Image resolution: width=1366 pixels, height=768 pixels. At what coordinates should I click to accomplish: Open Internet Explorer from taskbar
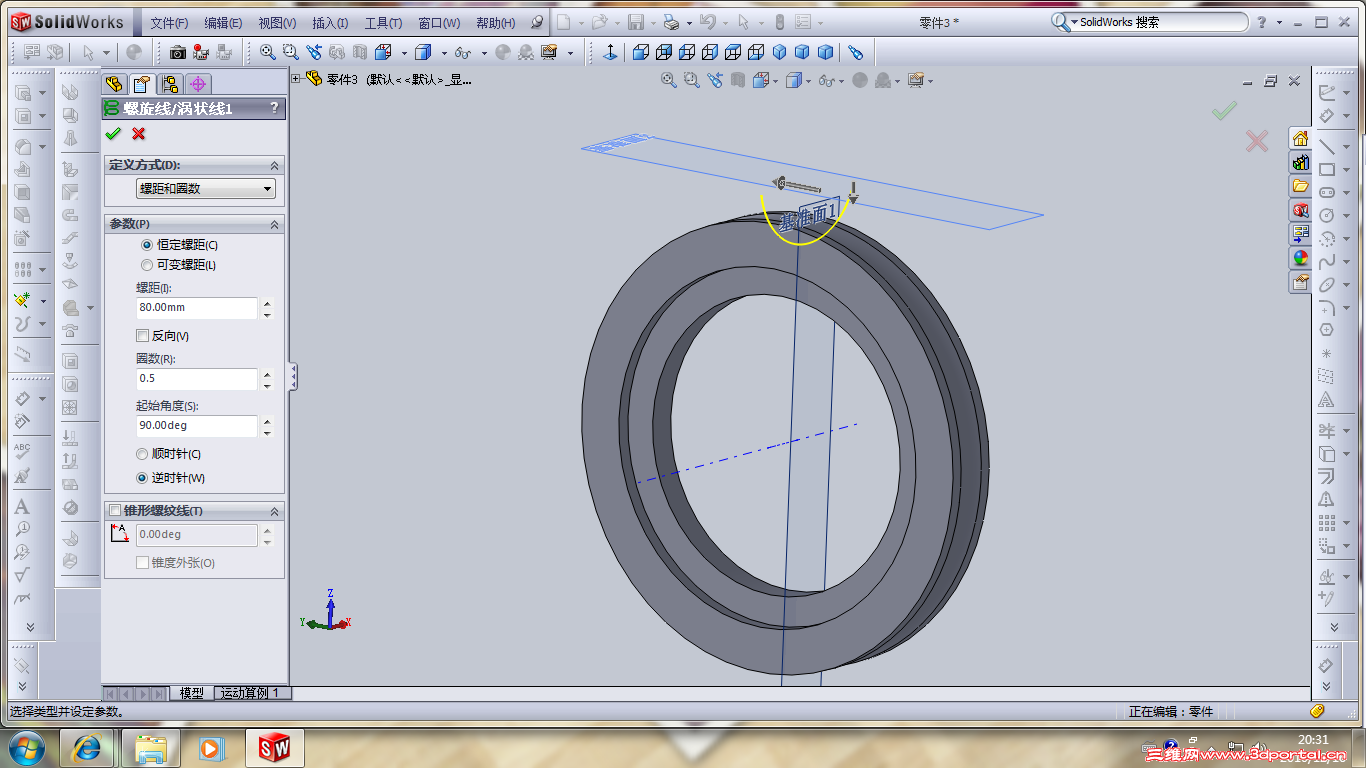click(86, 748)
